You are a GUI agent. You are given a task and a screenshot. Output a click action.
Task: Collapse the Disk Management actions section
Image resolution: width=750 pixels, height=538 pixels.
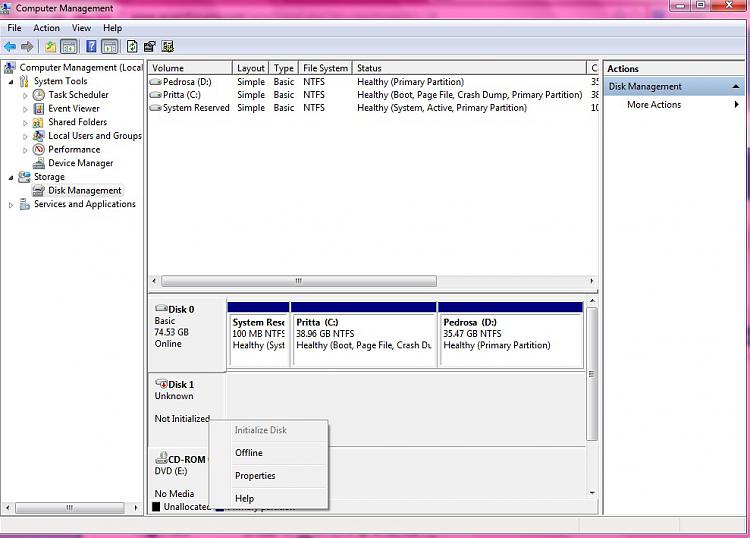[x=736, y=87]
